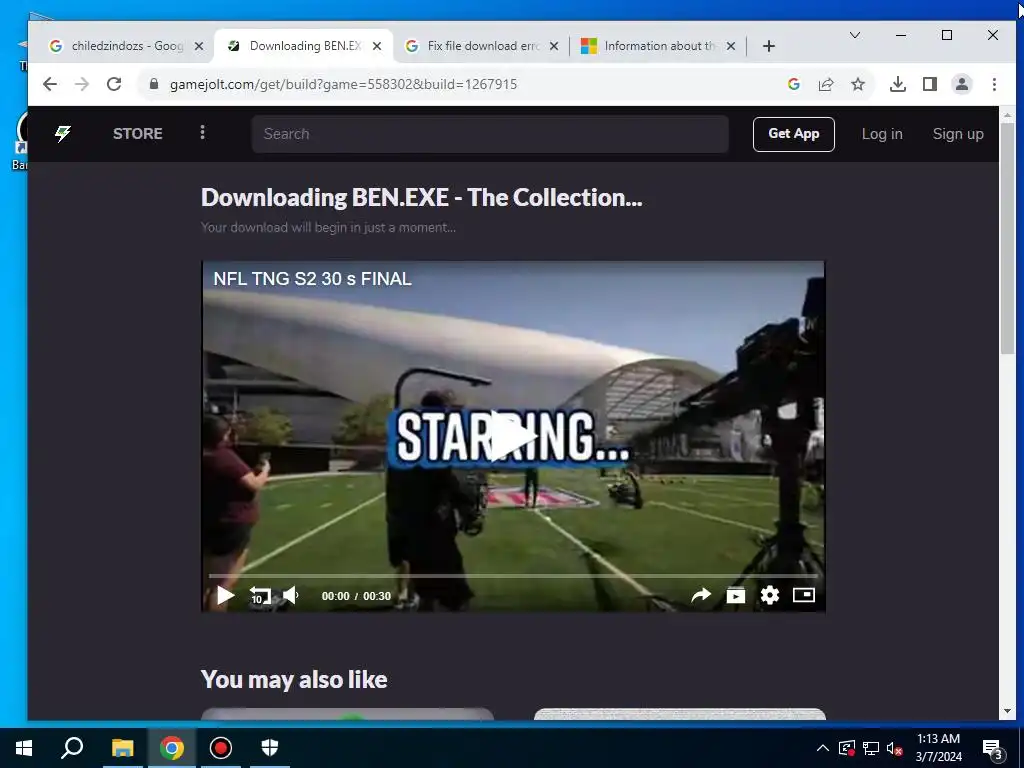1024x768 pixels.
Task: Click the Get App button
Action: click(x=793, y=134)
